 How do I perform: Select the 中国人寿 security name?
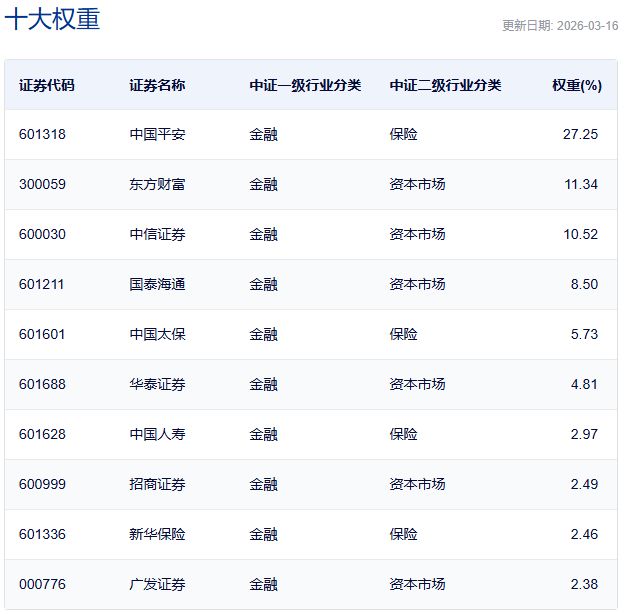click(x=157, y=434)
